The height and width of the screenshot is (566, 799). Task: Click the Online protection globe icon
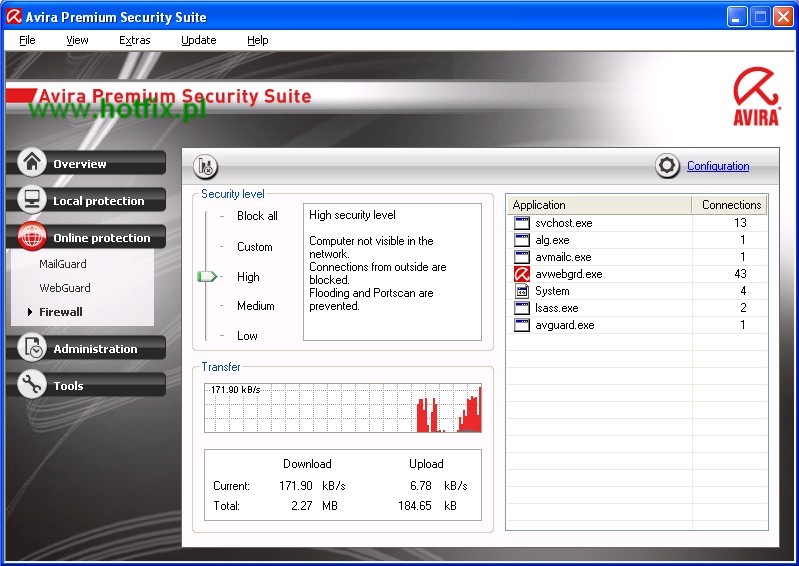pos(32,237)
